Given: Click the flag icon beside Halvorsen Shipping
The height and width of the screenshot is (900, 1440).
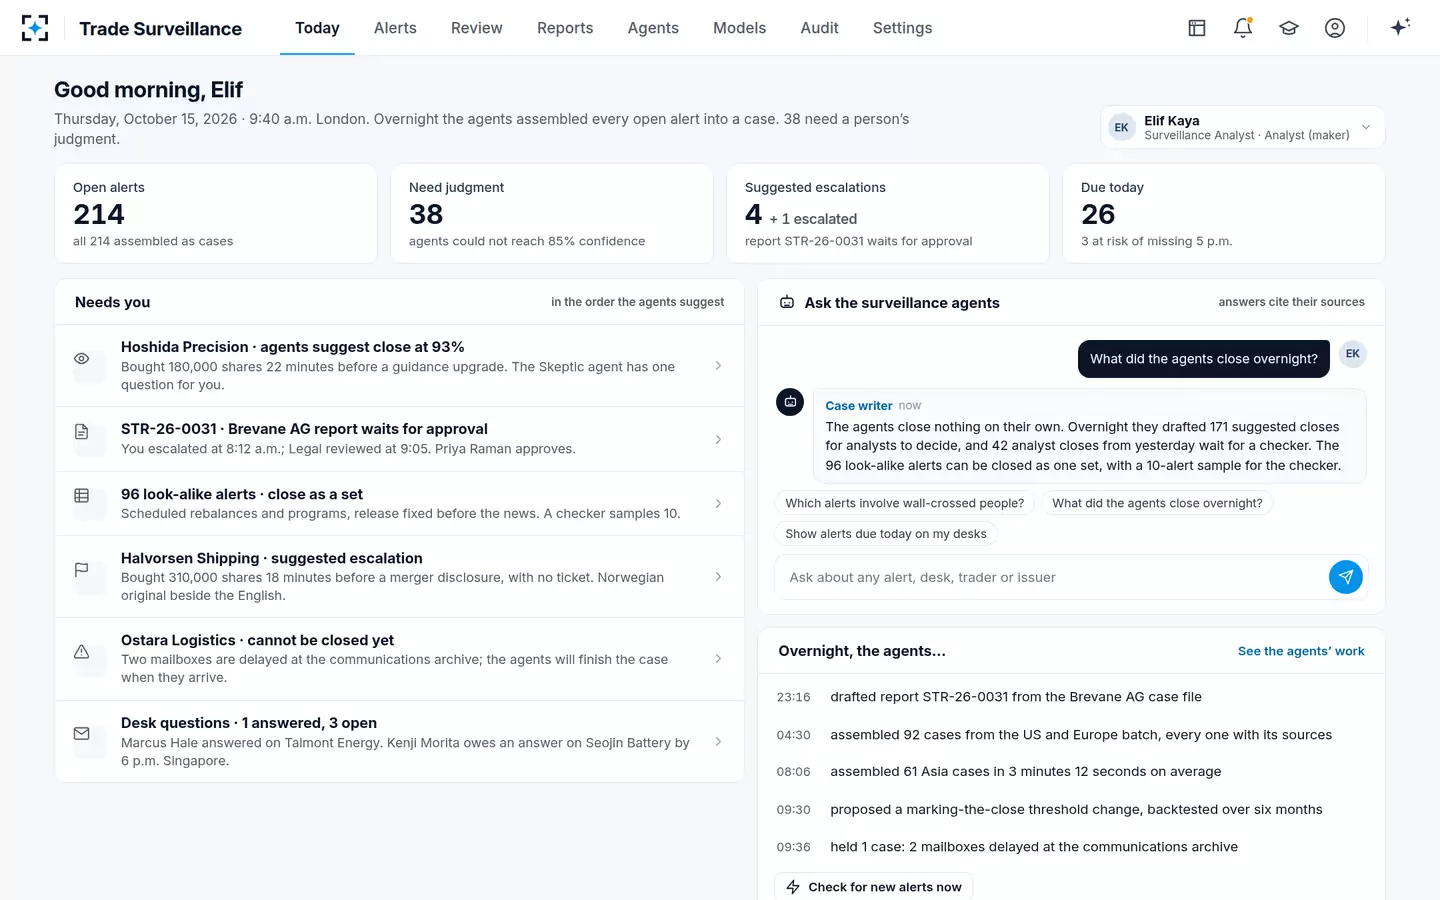Looking at the screenshot, I should click(x=82, y=569).
